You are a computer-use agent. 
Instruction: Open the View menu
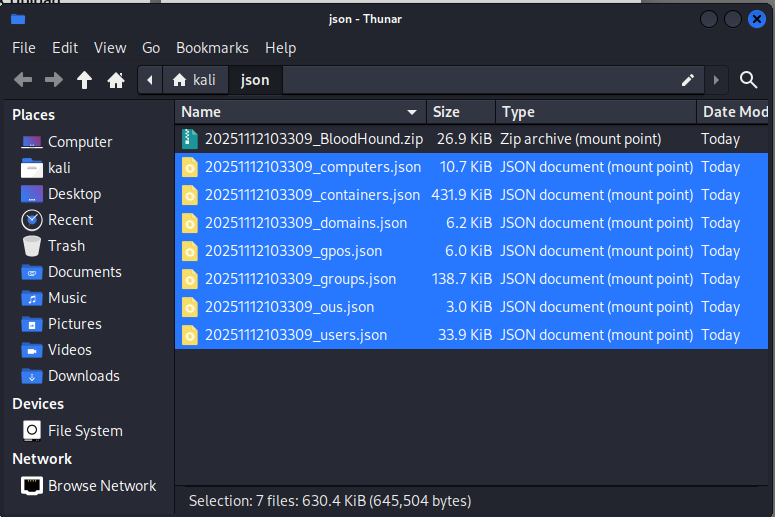click(110, 48)
